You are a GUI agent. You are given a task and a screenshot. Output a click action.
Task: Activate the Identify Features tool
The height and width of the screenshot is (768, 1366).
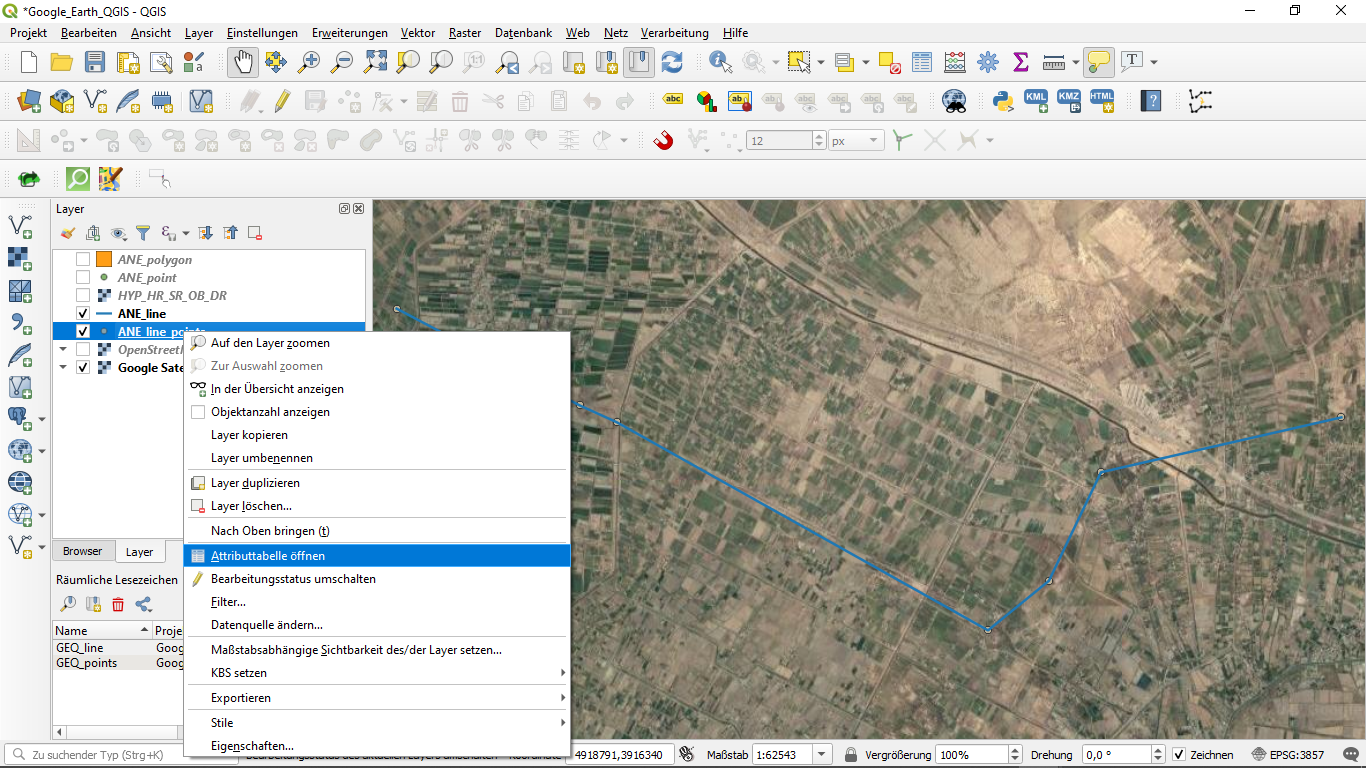(720, 62)
